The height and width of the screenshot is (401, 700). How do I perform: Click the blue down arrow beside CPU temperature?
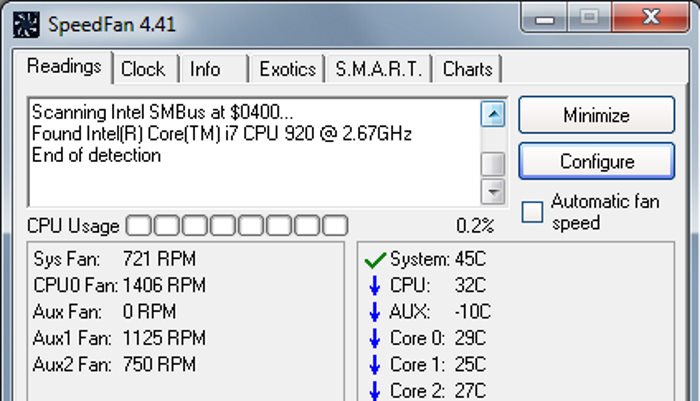click(x=375, y=286)
